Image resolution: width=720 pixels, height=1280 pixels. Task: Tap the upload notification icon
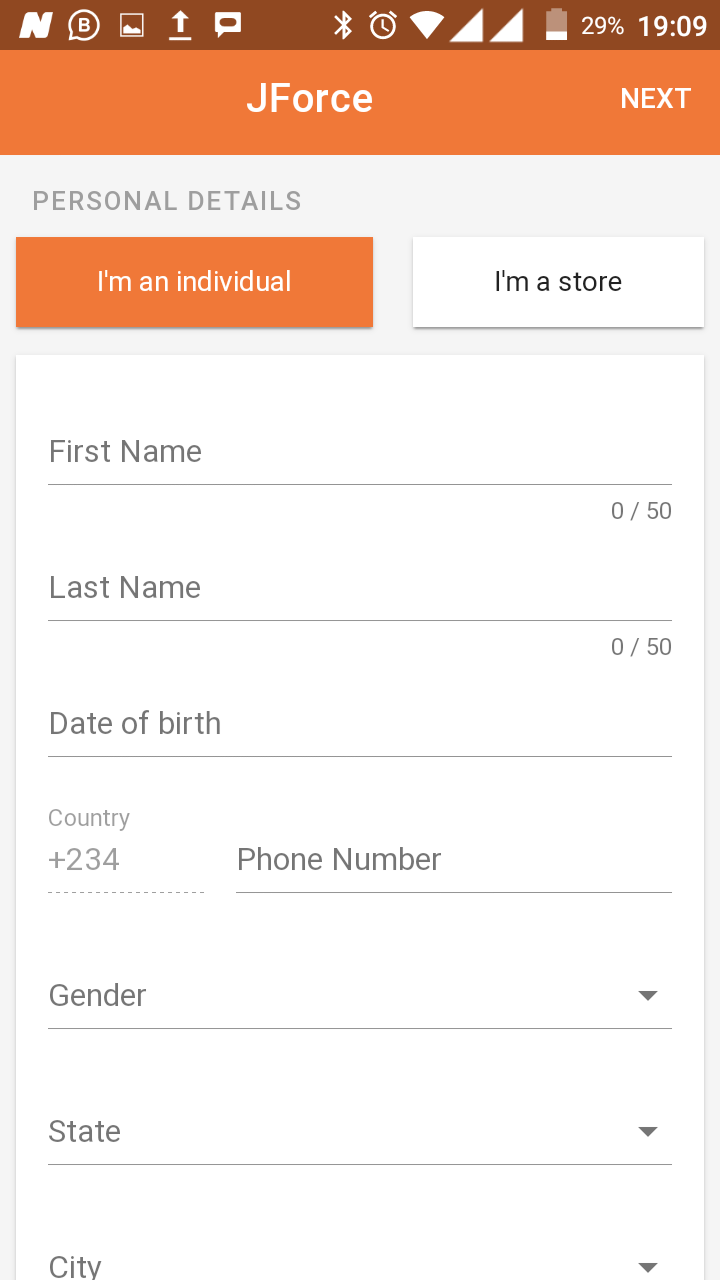(180, 25)
